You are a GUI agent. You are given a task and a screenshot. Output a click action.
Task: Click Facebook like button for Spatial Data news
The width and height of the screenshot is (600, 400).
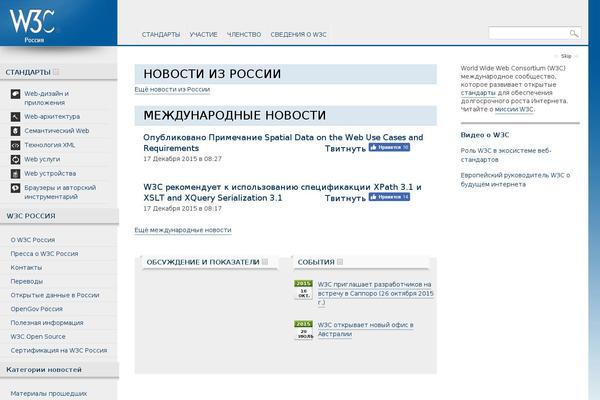[x=389, y=147]
